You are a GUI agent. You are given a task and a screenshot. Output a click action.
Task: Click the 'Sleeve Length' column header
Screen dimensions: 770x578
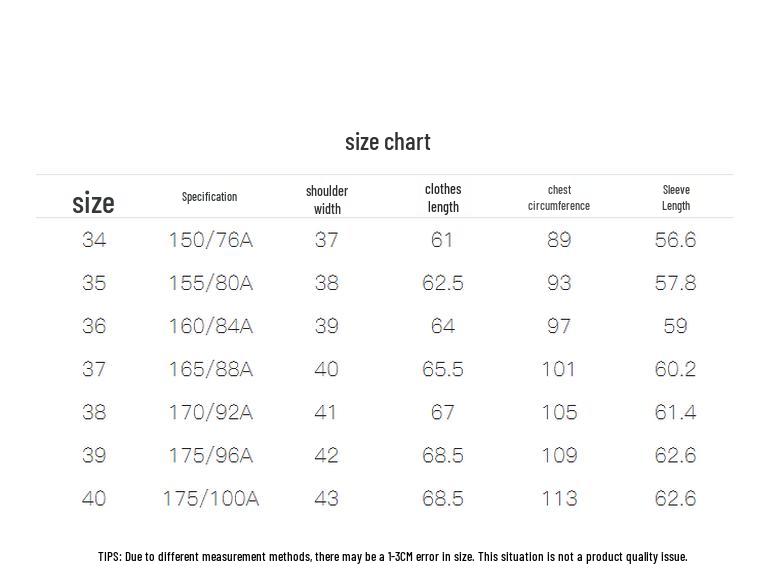click(x=676, y=198)
